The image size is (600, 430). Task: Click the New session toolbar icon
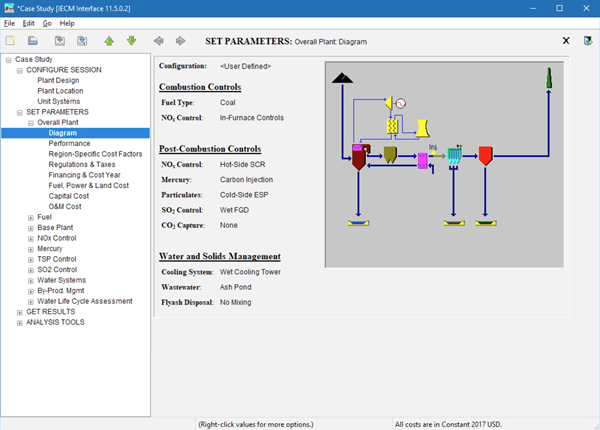click(x=11, y=41)
